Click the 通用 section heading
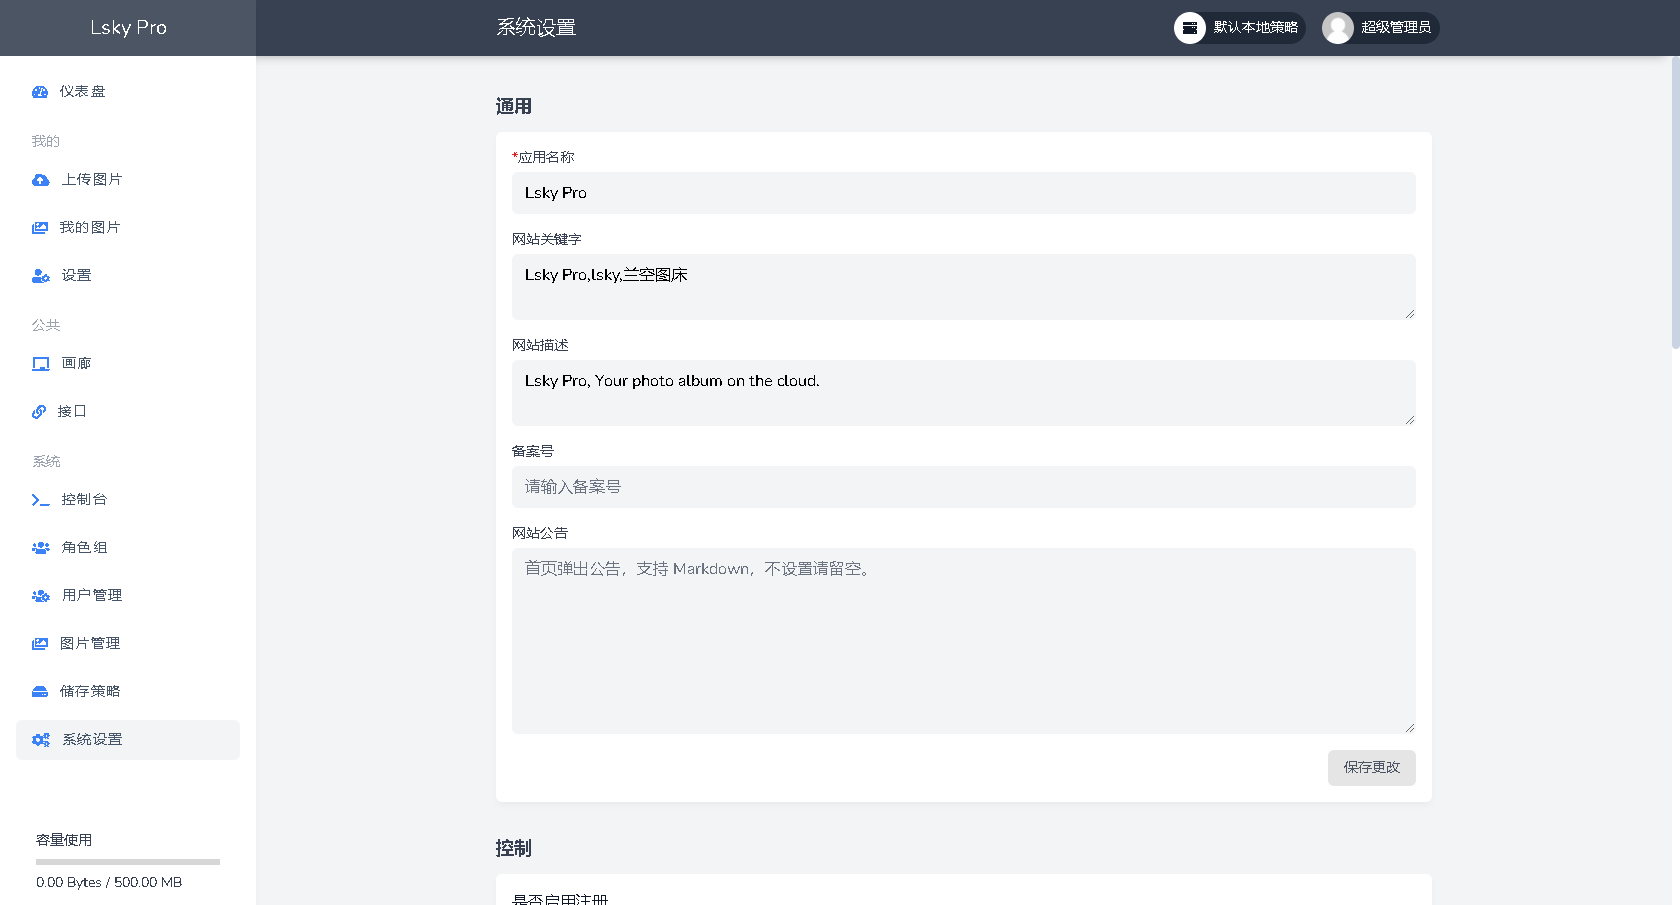 pos(514,106)
